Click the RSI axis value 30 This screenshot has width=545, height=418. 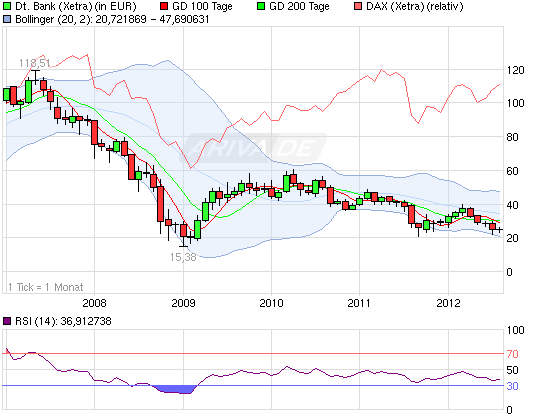(x=512, y=386)
